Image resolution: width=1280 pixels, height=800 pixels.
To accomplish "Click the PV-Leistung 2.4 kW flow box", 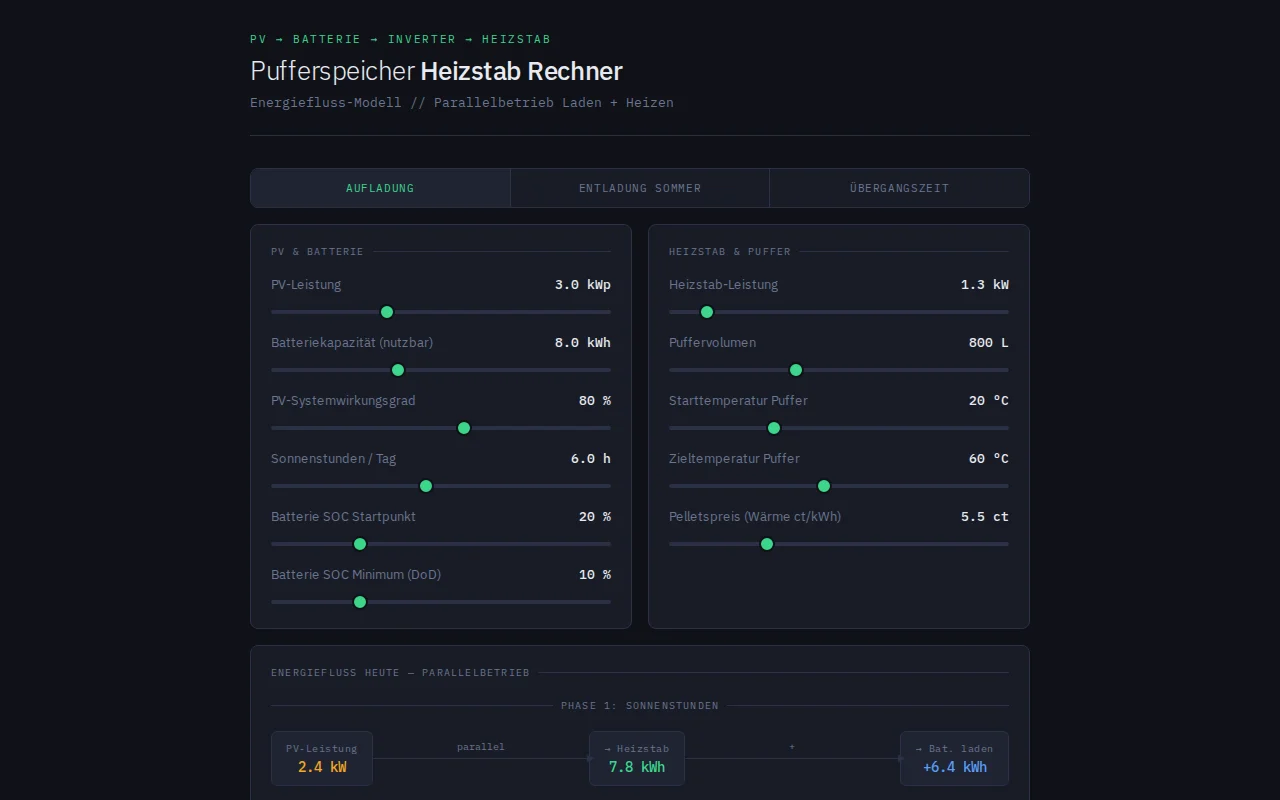I will (x=322, y=758).
